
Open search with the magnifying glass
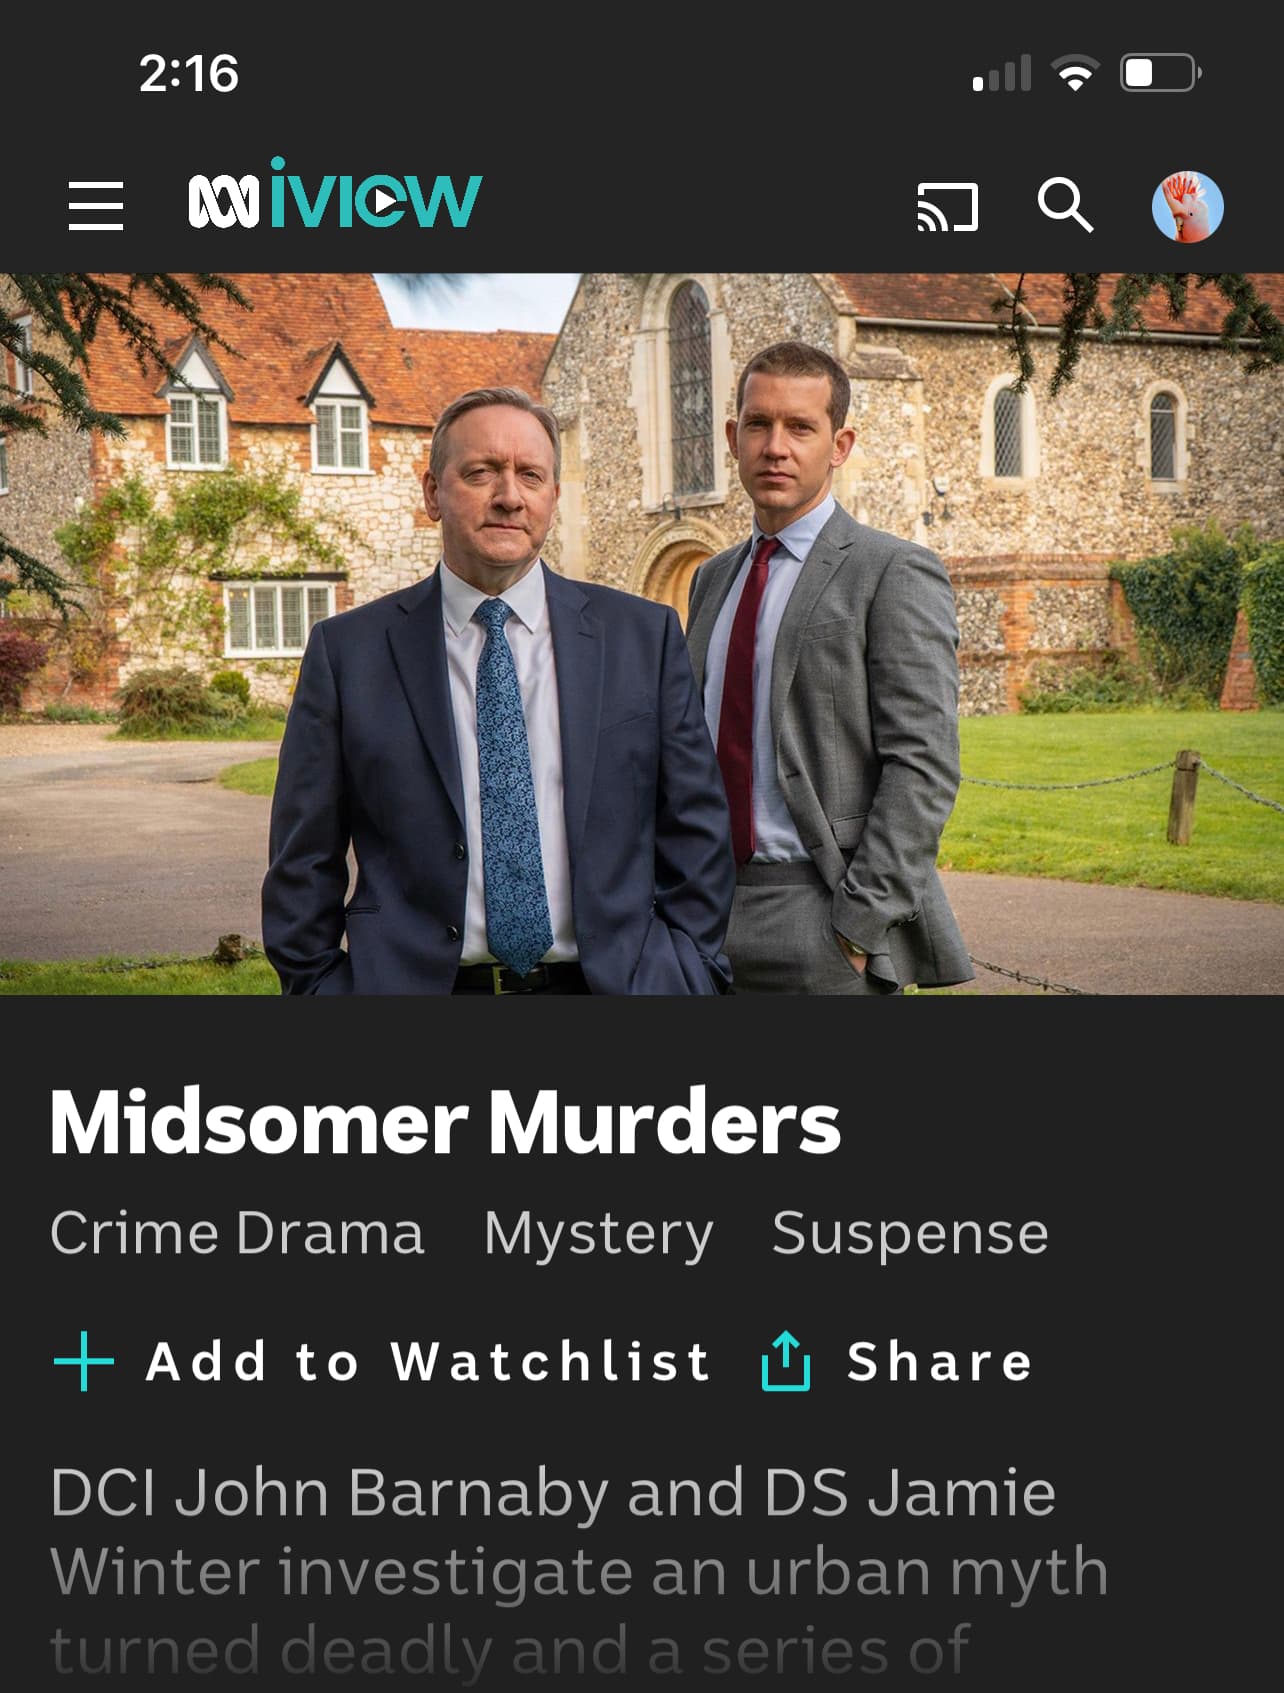(1065, 205)
